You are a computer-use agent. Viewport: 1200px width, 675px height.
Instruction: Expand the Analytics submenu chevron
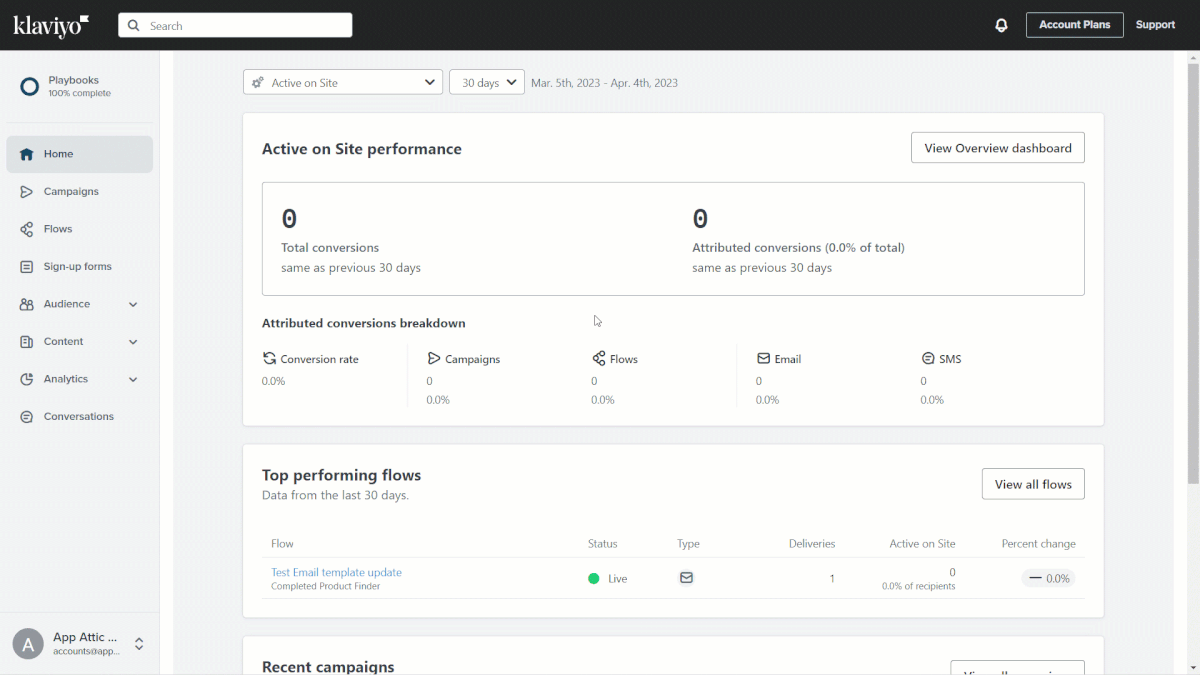tap(133, 380)
